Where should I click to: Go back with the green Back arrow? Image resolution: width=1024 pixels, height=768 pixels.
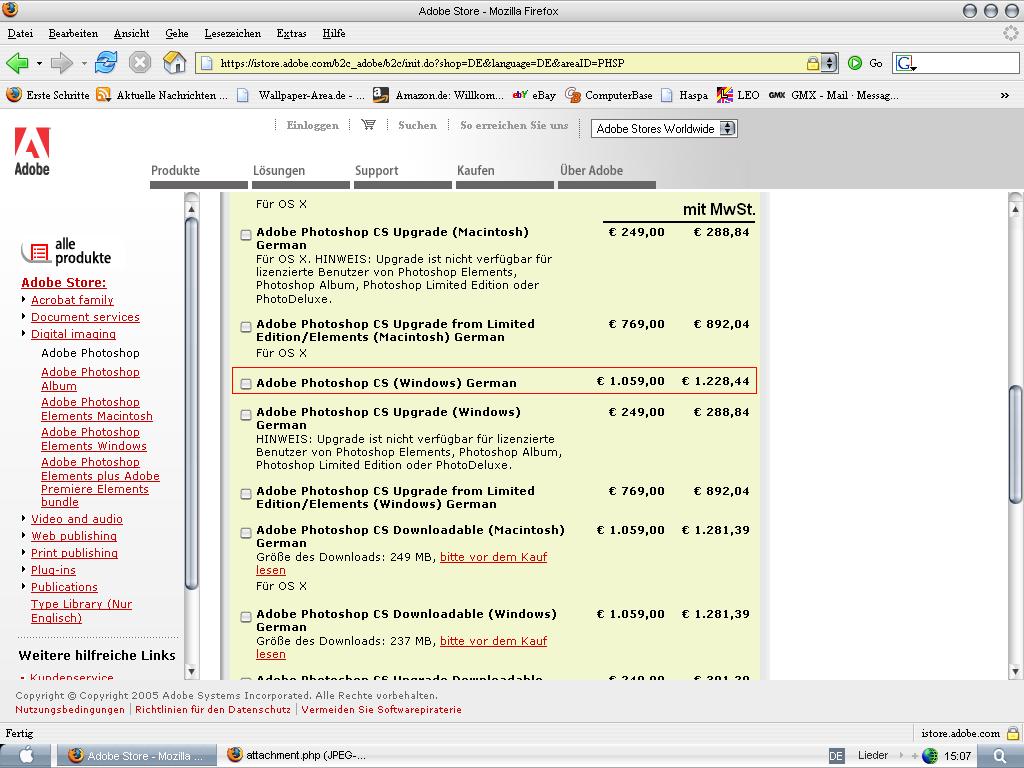point(17,63)
